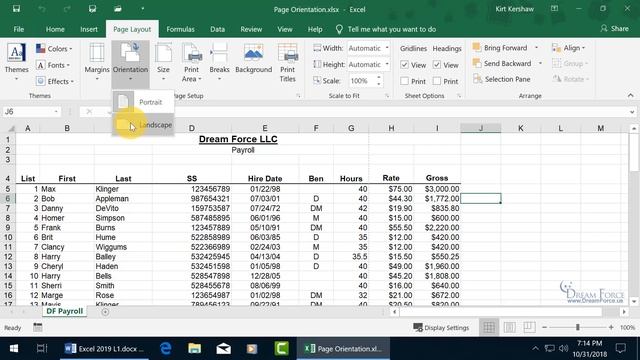Click the macro recording icon in status bar

click(38, 327)
